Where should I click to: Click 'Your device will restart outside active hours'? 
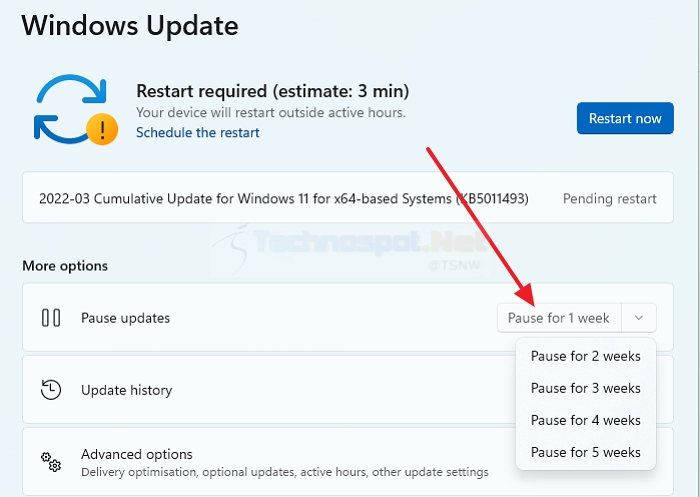pos(271,113)
